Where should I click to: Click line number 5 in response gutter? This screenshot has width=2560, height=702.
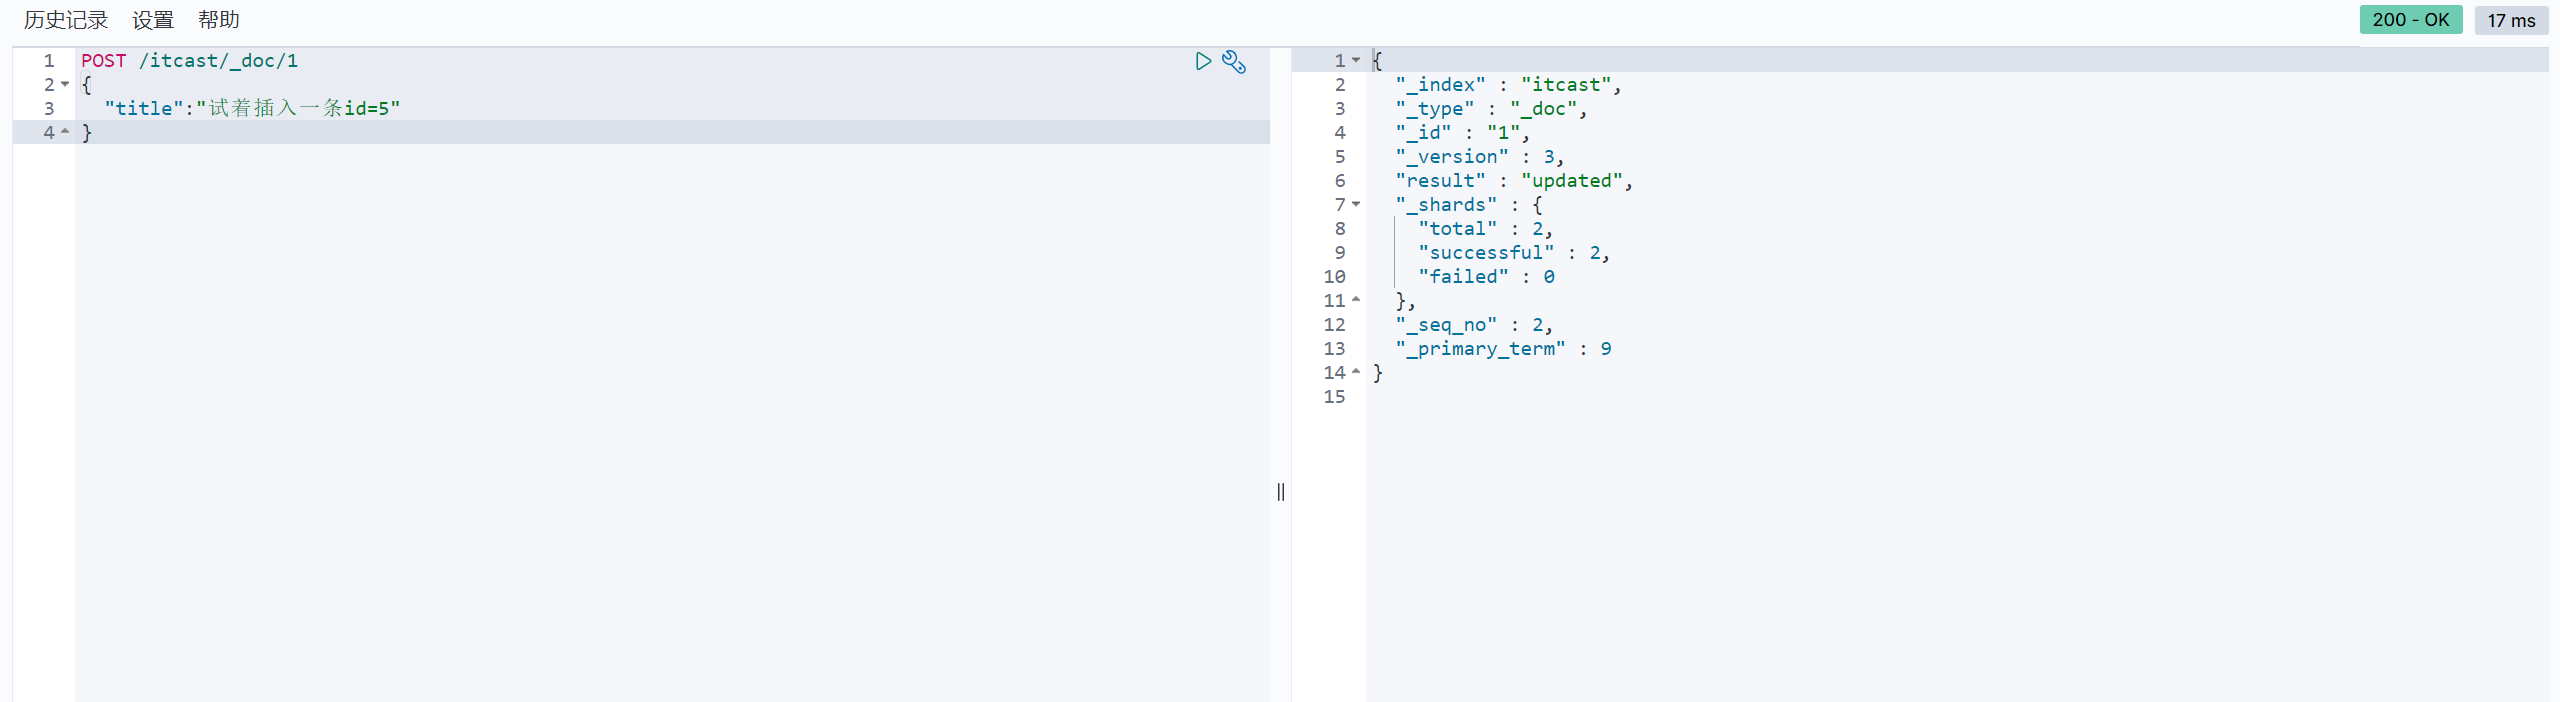(x=1340, y=157)
